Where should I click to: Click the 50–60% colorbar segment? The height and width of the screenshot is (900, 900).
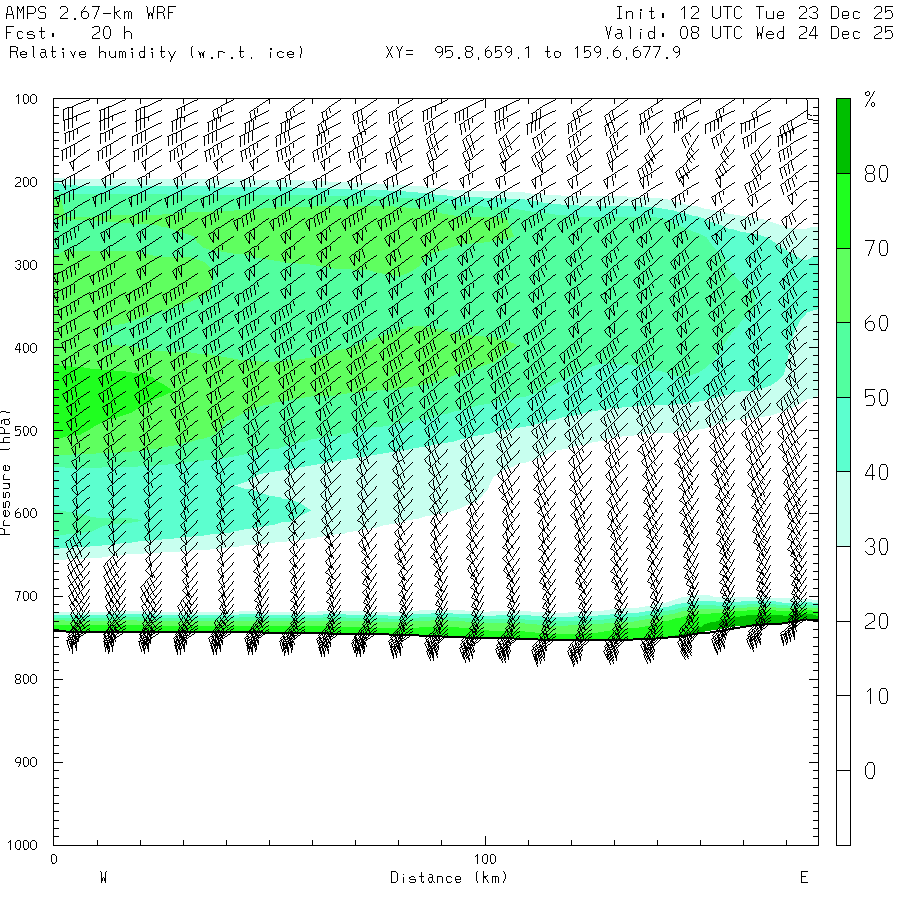coord(843,360)
